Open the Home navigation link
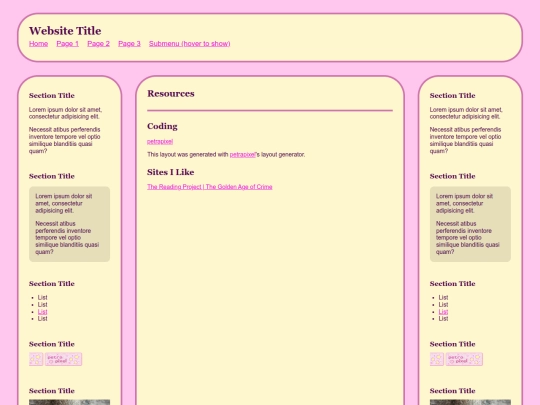The image size is (540, 405). (x=38, y=44)
